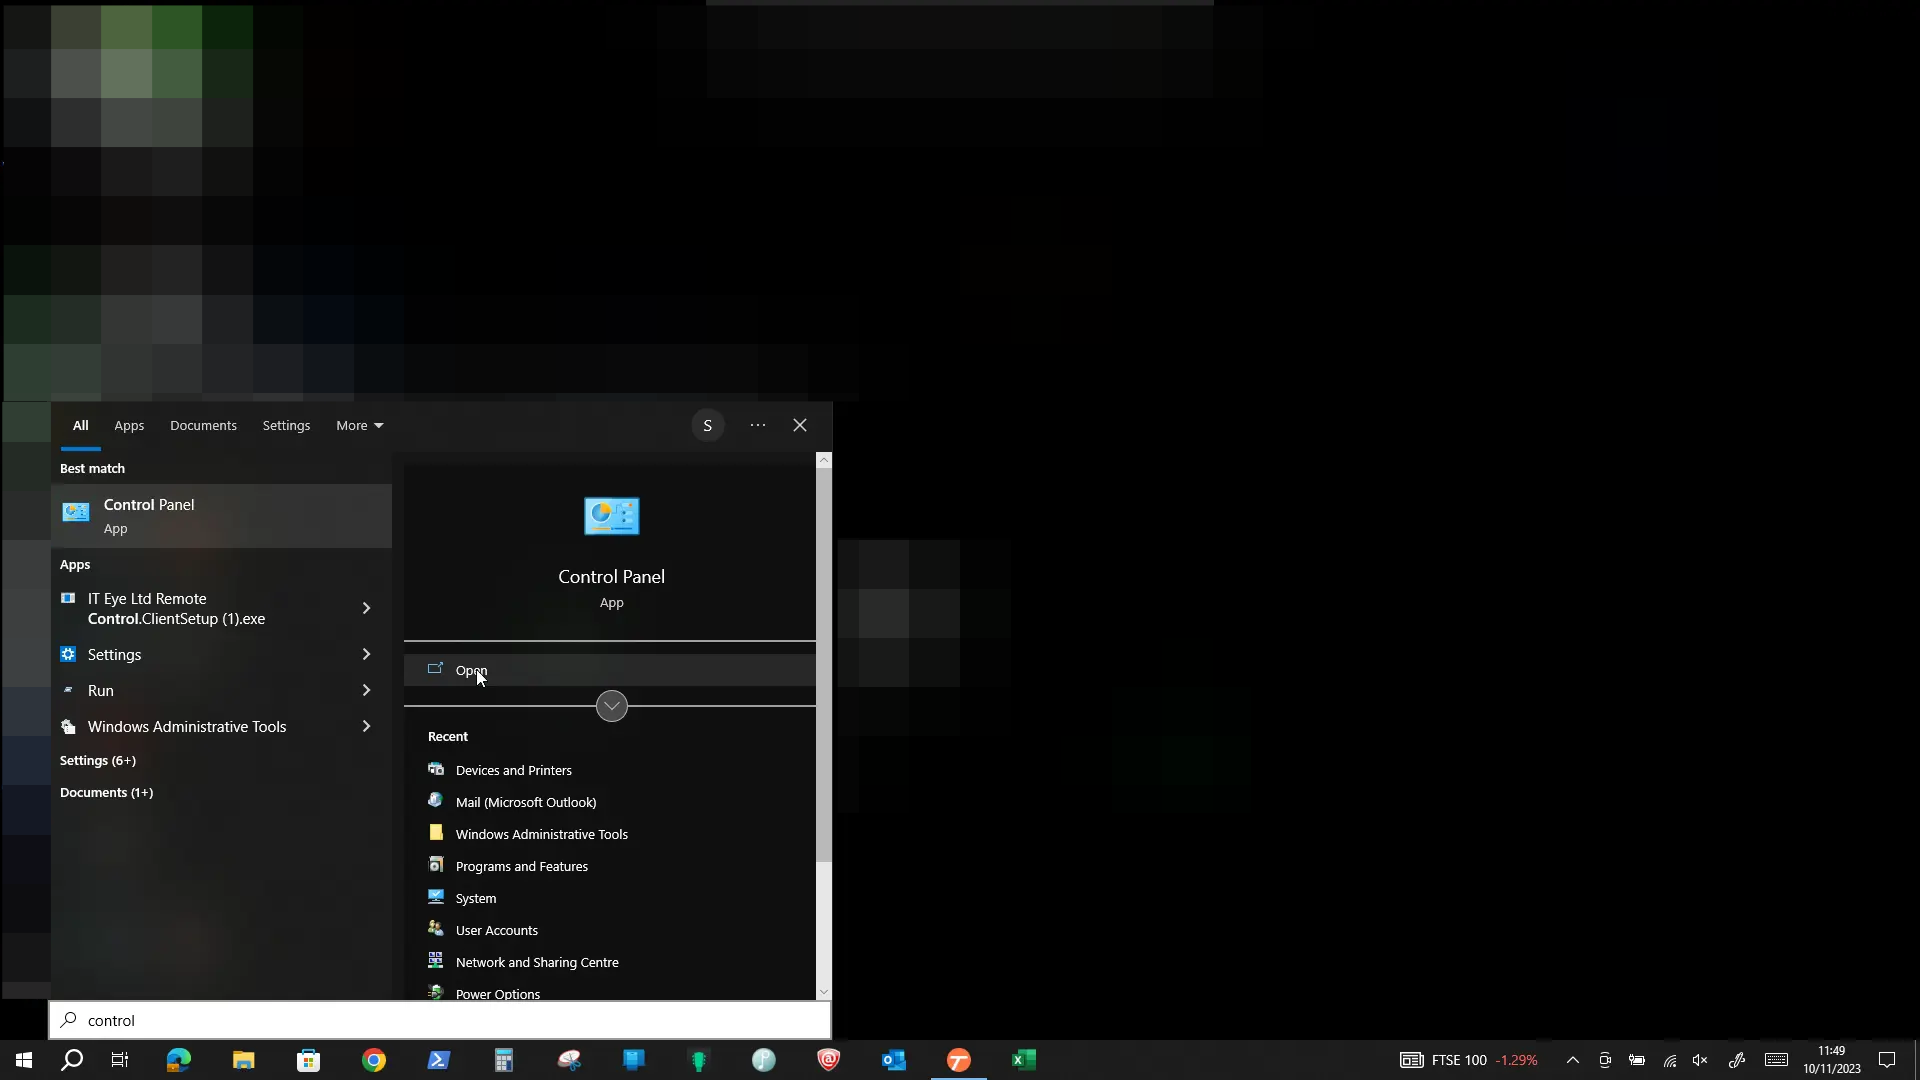
Task: Click the muted volume tray icon
Action: pyautogui.click(x=1700, y=1060)
